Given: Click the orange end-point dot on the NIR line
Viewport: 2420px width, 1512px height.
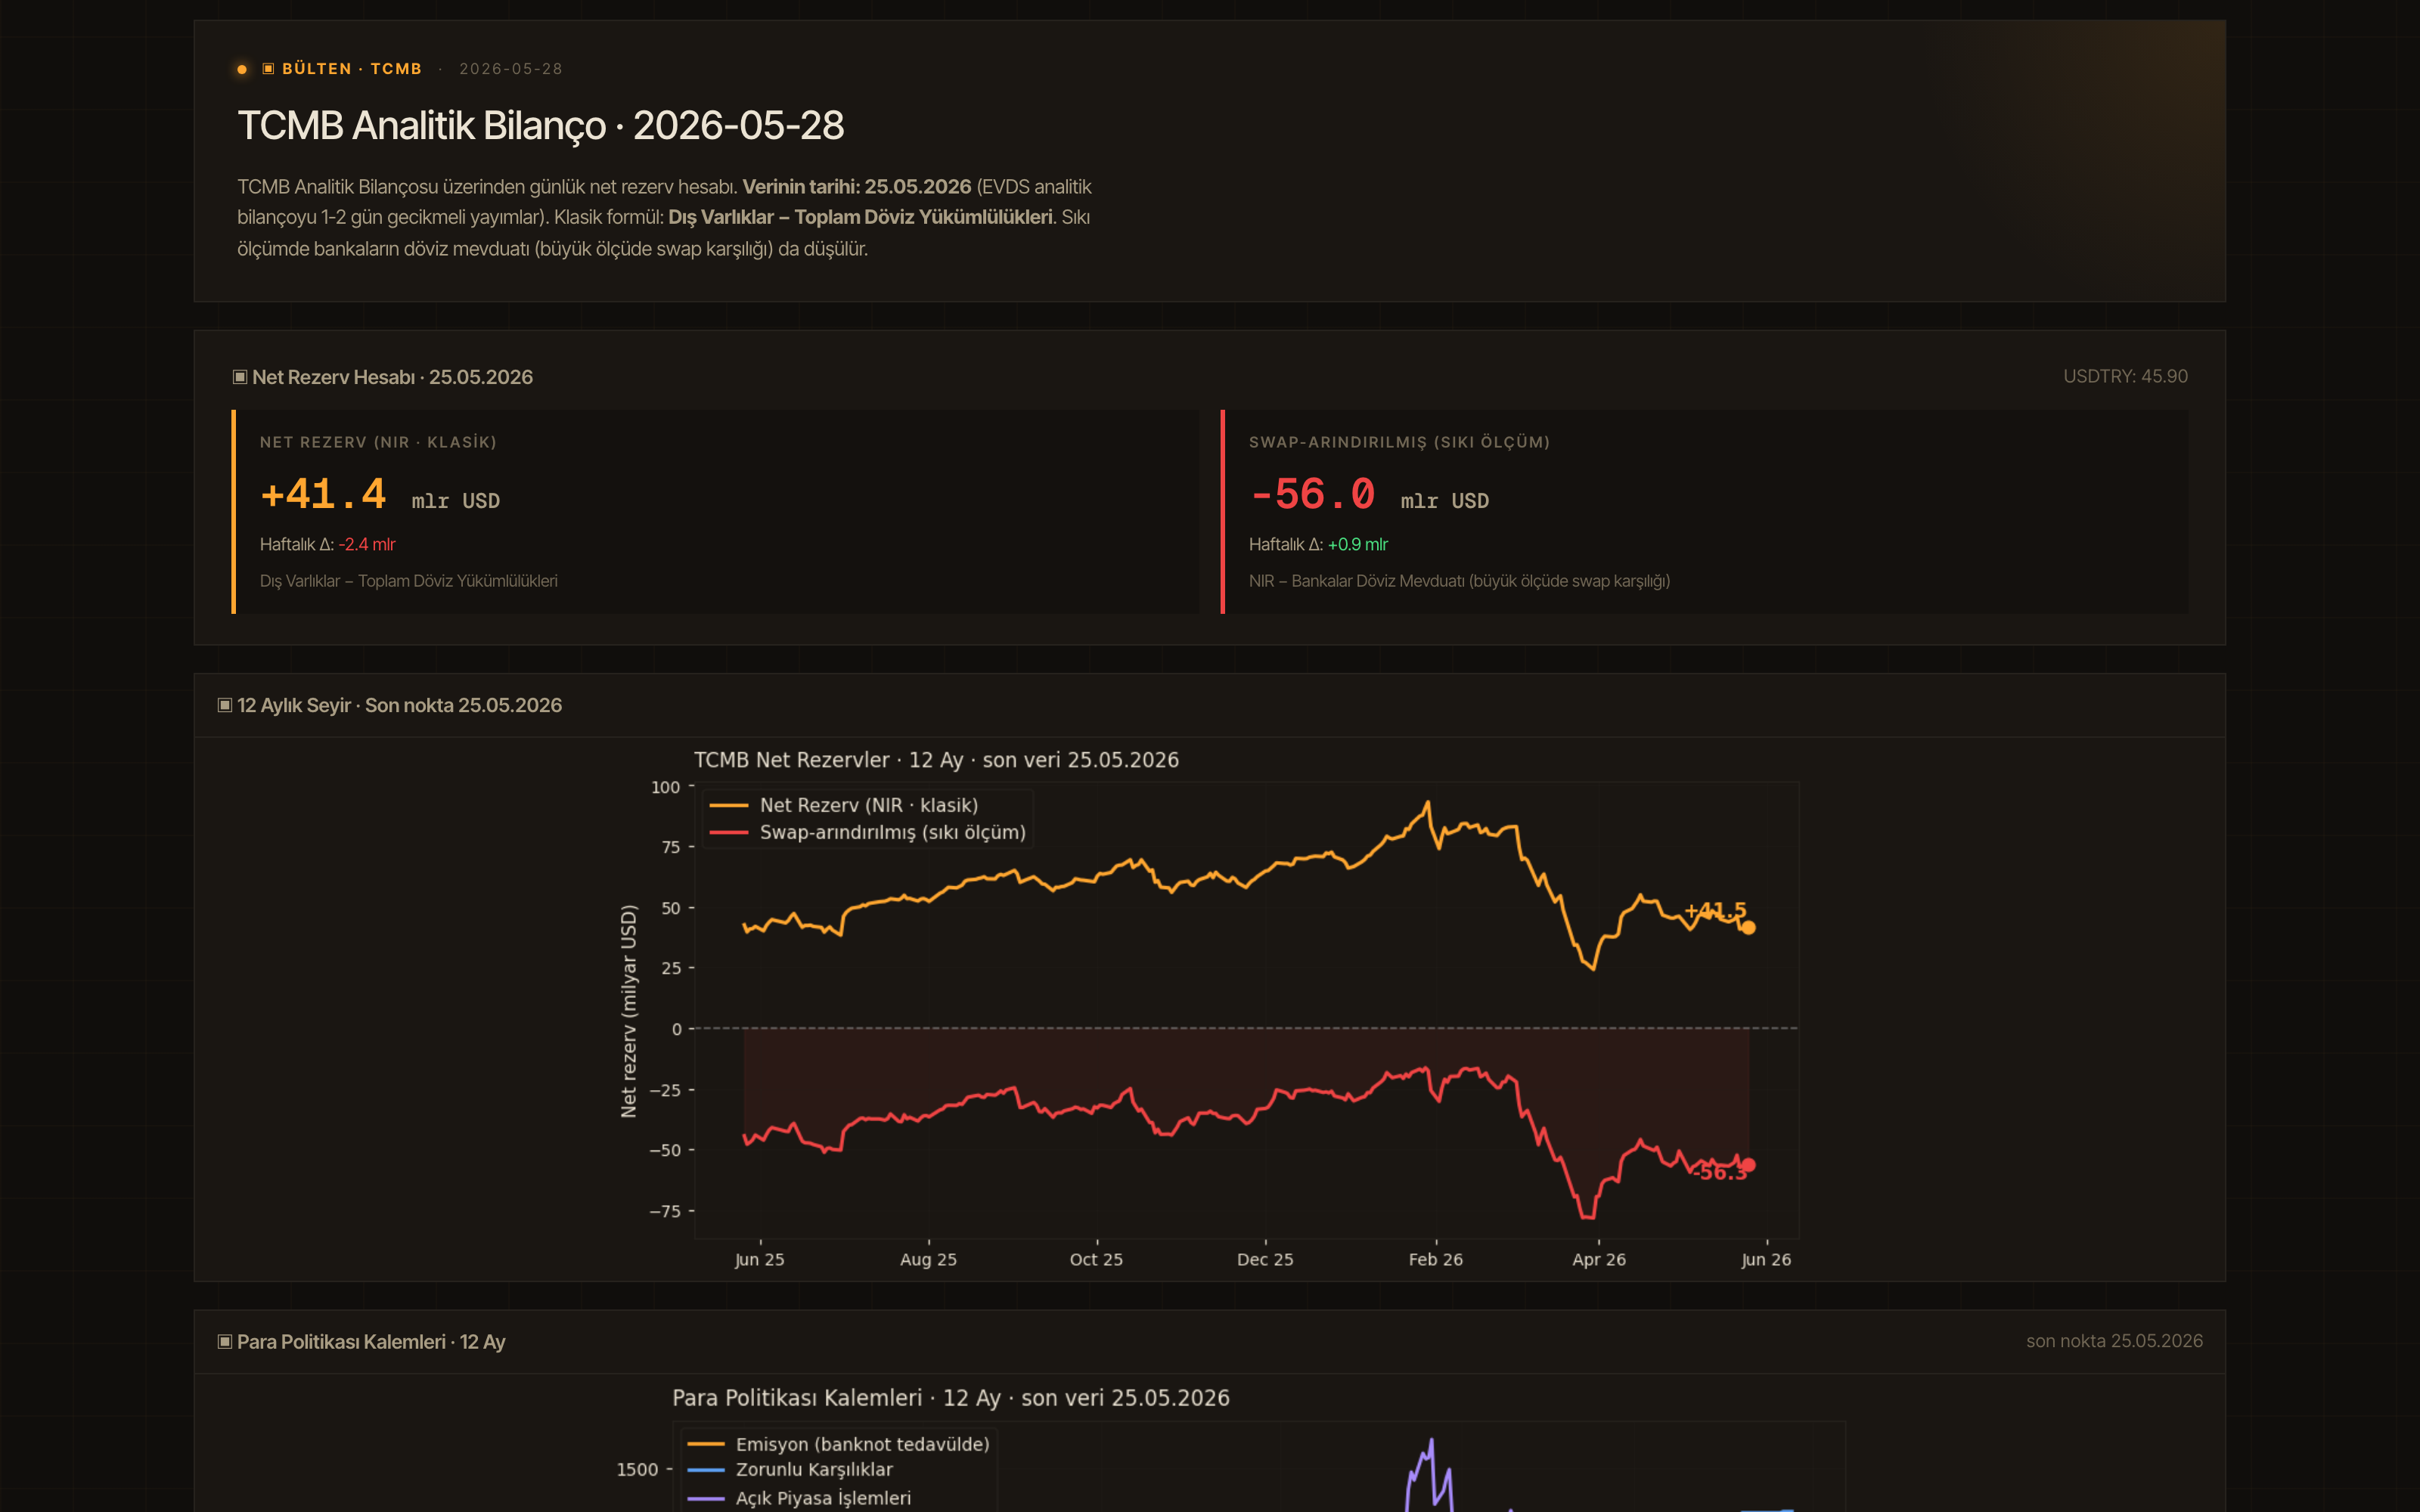Looking at the screenshot, I should (1748, 928).
